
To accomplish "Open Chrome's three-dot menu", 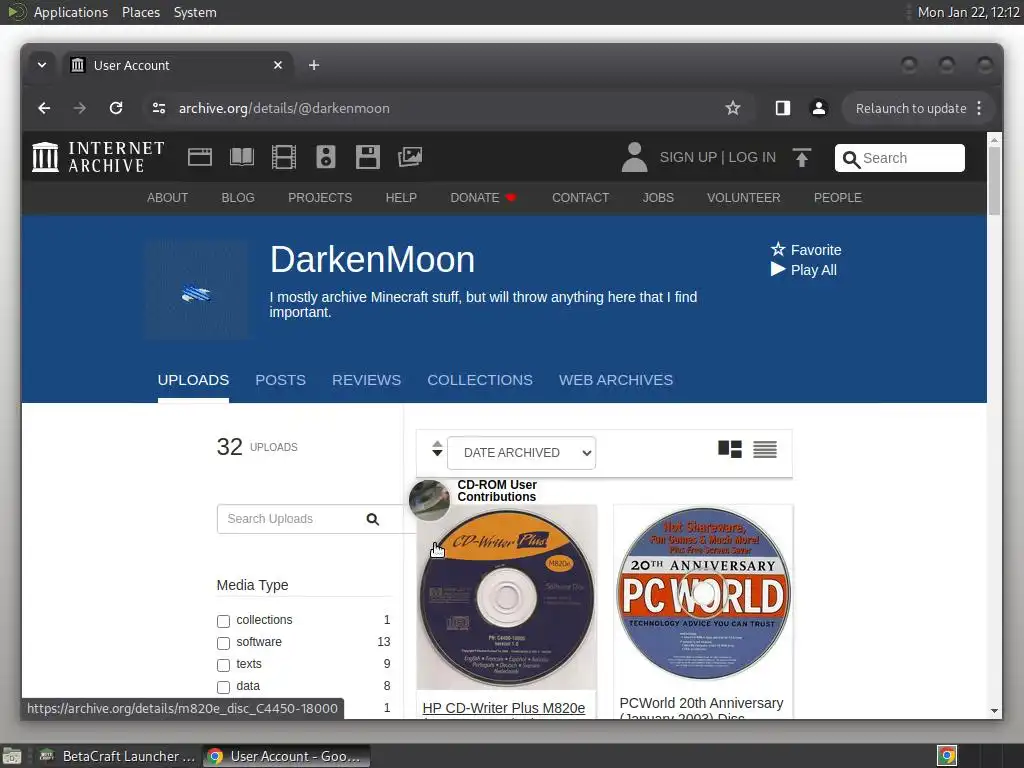I will pos(979,108).
